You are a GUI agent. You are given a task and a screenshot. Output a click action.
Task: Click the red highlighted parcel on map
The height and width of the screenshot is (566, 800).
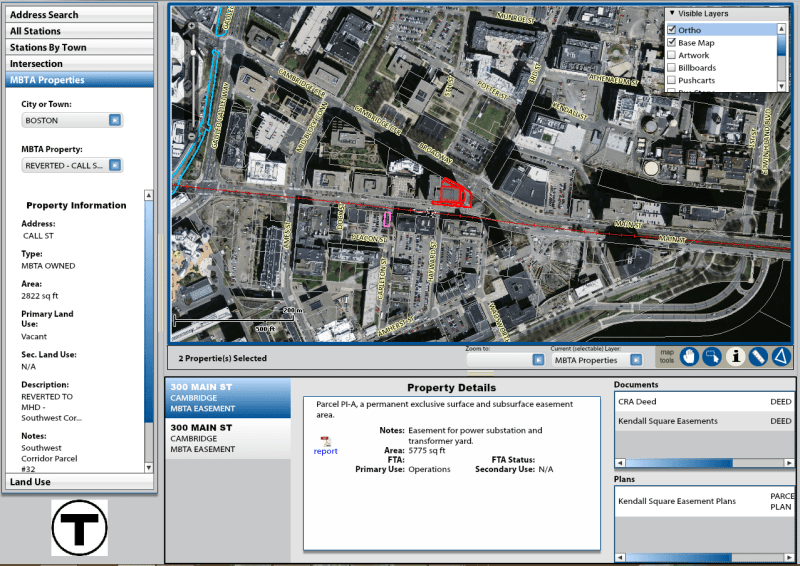tap(454, 195)
